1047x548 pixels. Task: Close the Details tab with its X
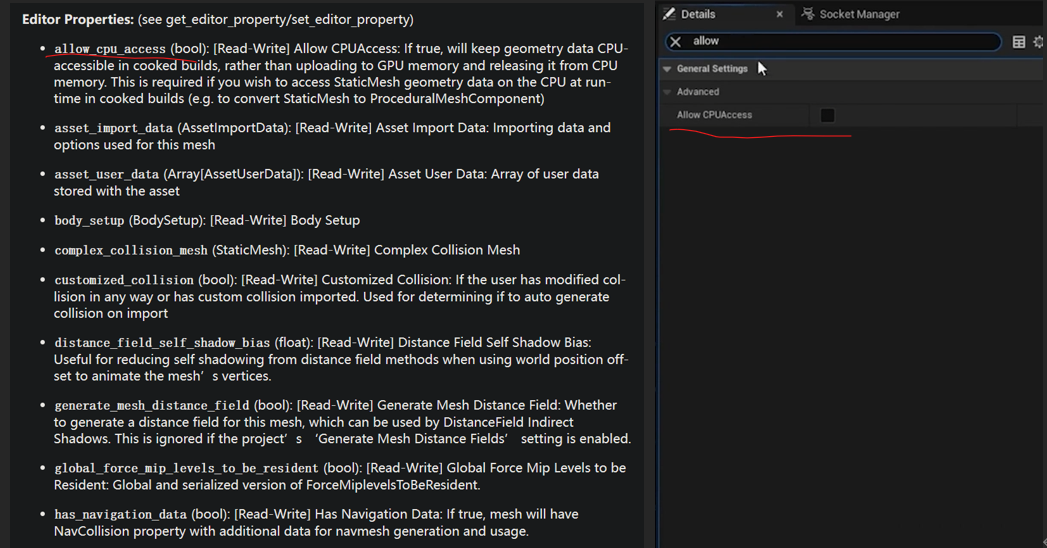click(779, 14)
